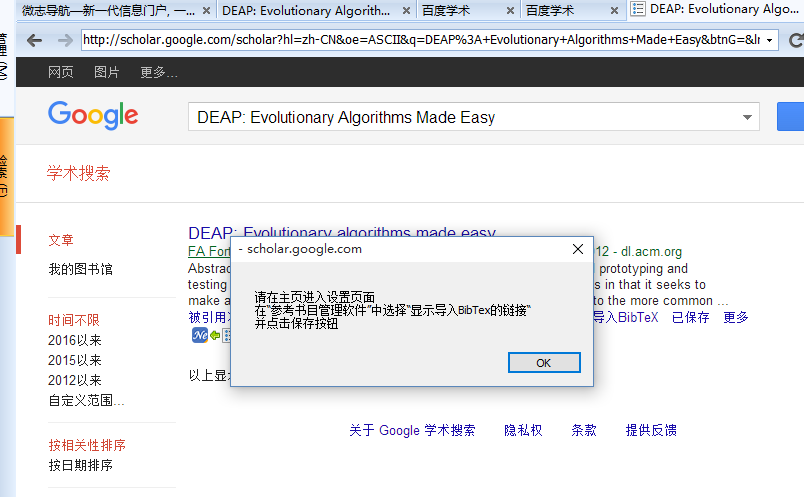Close the first 百度学术 tab

pos(510,11)
